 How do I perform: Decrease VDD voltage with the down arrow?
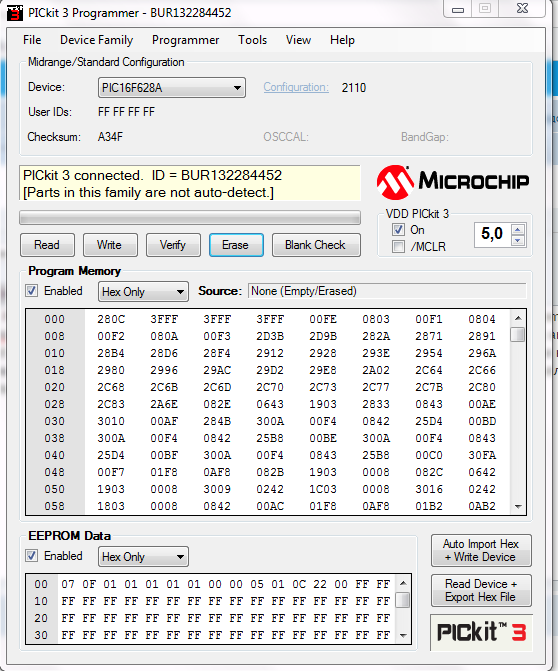click(518, 240)
